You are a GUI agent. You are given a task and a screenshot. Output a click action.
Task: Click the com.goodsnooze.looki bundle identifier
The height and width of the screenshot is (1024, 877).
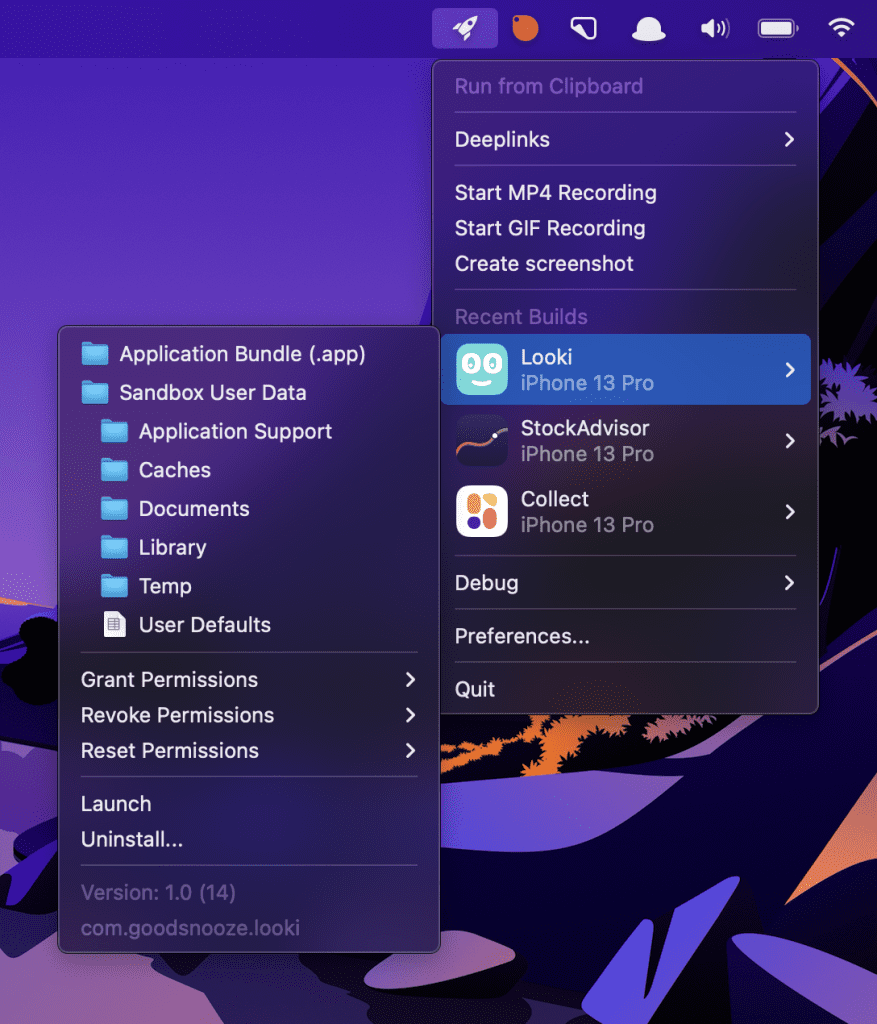click(190, 928)
